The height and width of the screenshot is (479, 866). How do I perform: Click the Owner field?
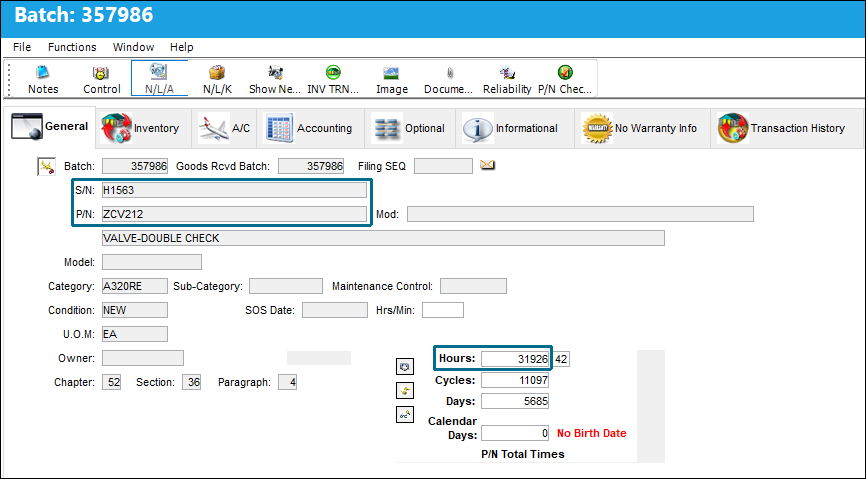point(143,358)
